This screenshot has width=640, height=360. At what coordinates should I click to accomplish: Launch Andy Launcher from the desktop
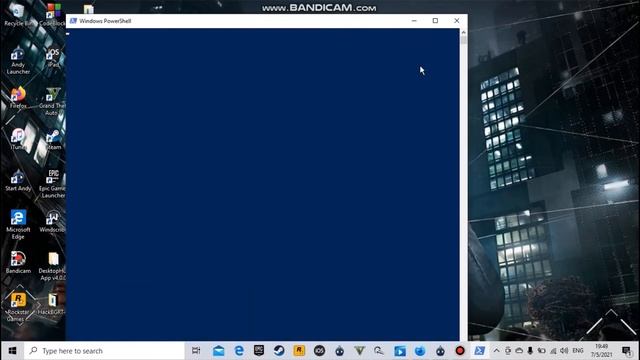click(18, 60)
